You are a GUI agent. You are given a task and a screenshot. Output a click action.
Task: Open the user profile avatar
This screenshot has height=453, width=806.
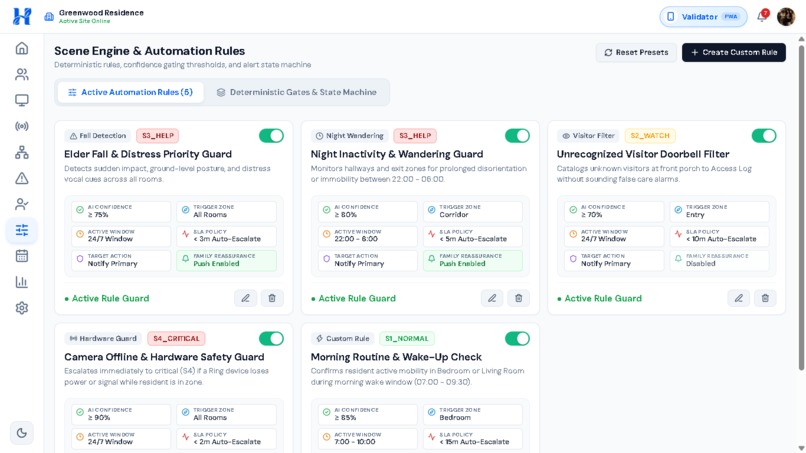tap(786, 16)
